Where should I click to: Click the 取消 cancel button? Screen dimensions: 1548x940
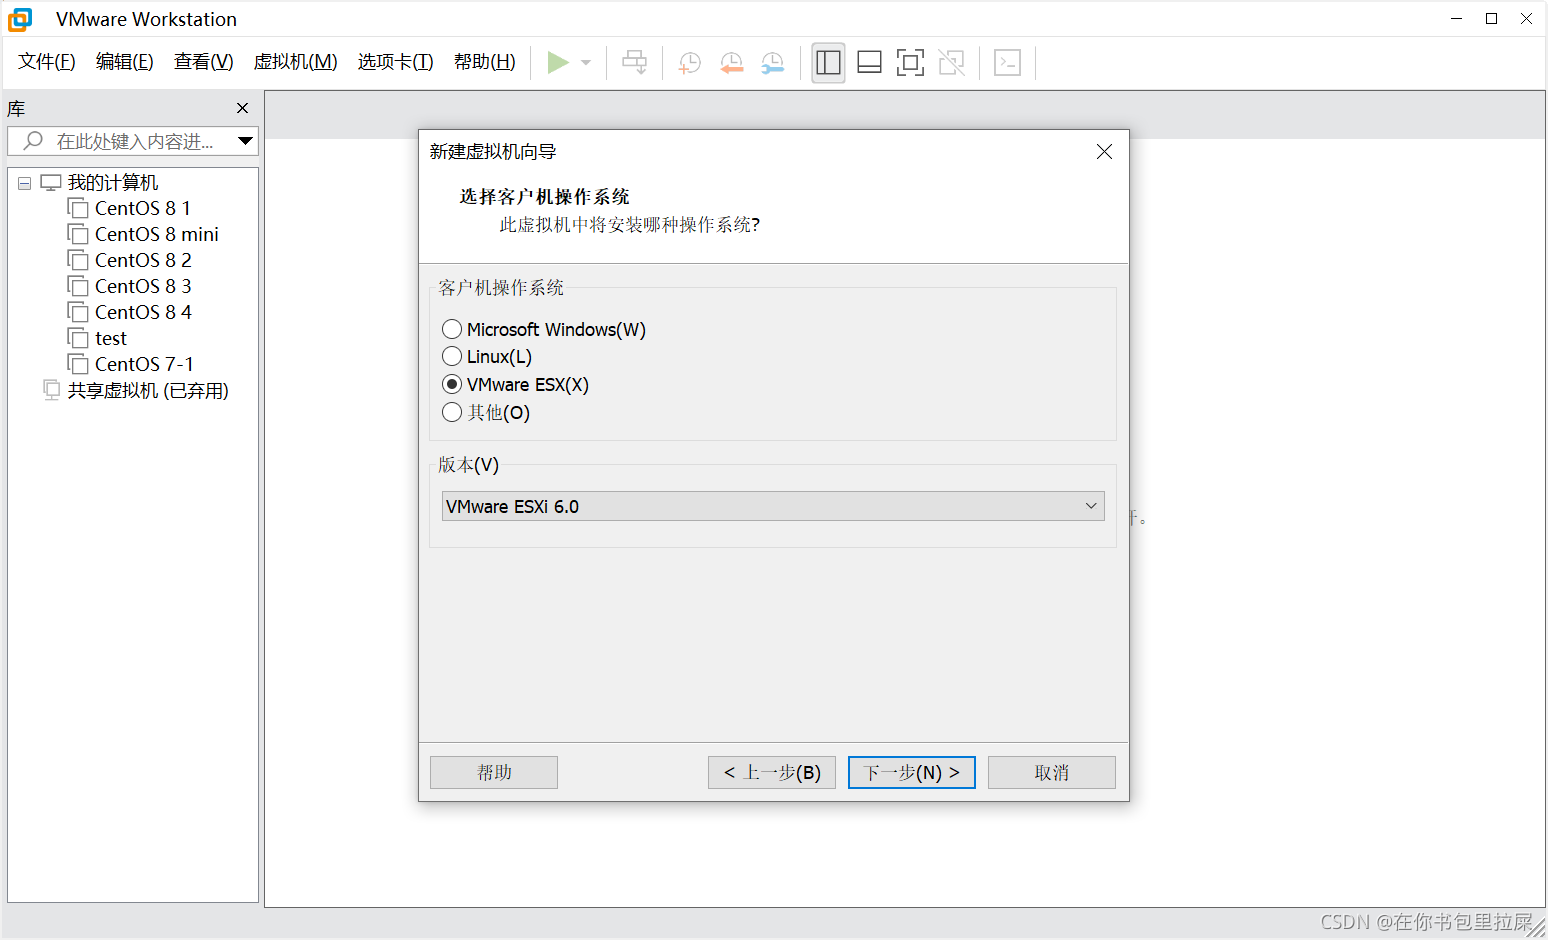1052,772
